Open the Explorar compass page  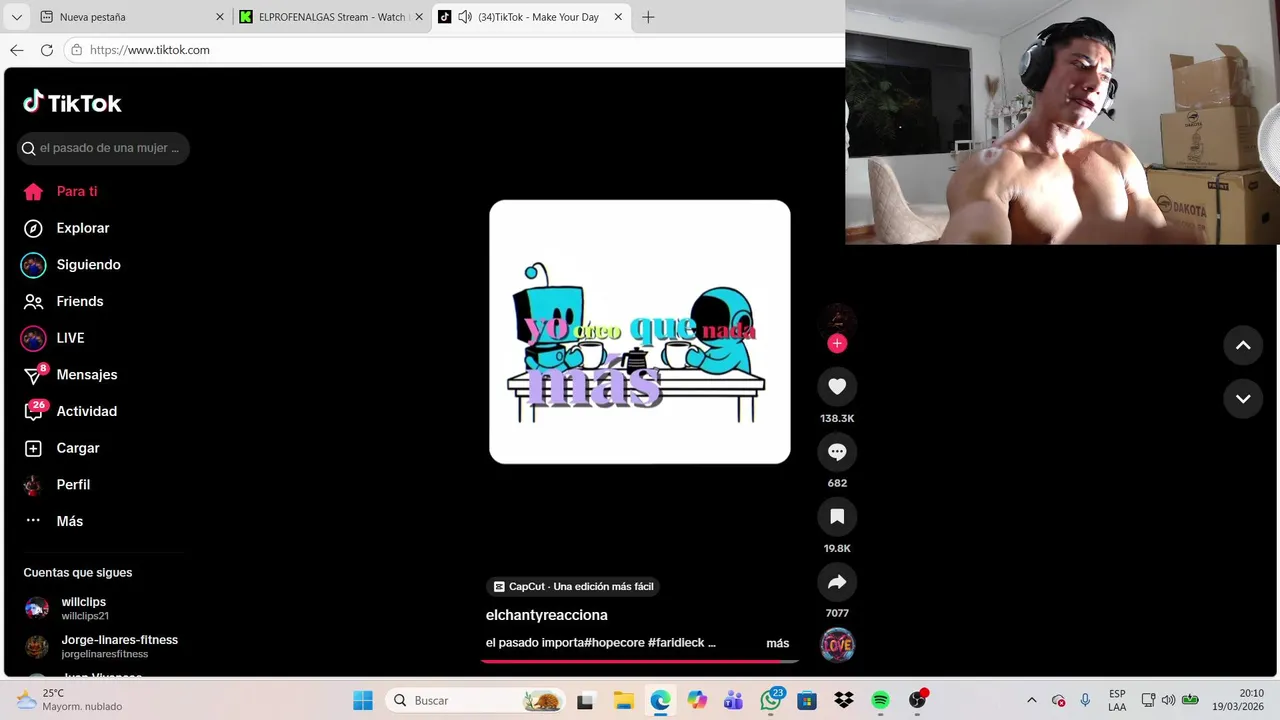(66, 228)
